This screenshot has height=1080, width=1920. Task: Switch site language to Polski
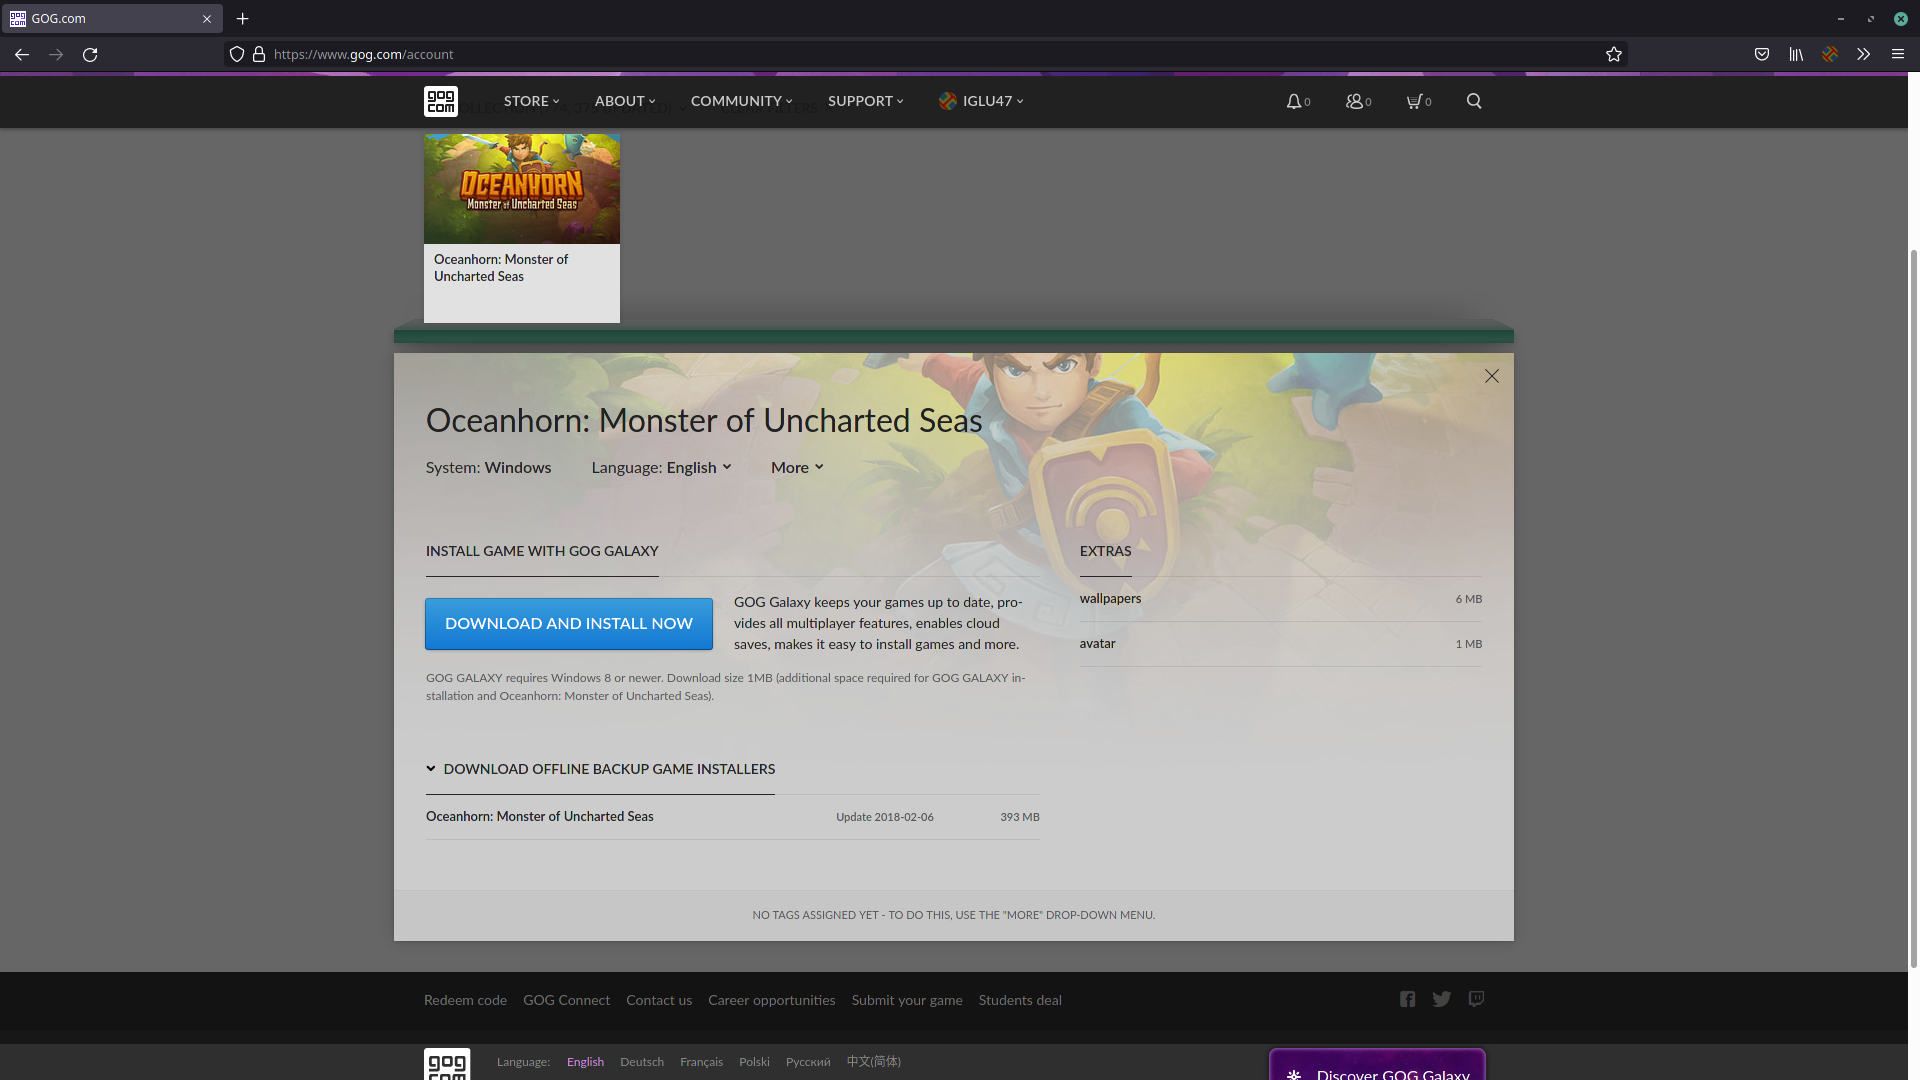click(754, 1062)
